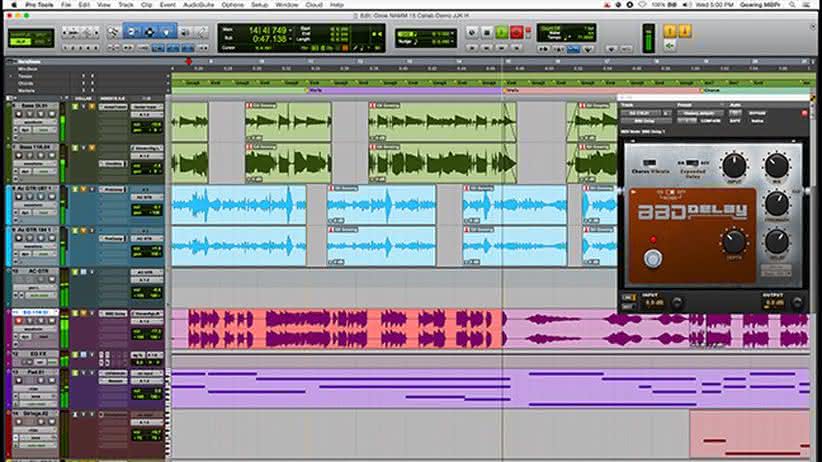Click the Bypass button in plugin header
822x462 pixels.
pyautogui.click(x=757, y=113)
